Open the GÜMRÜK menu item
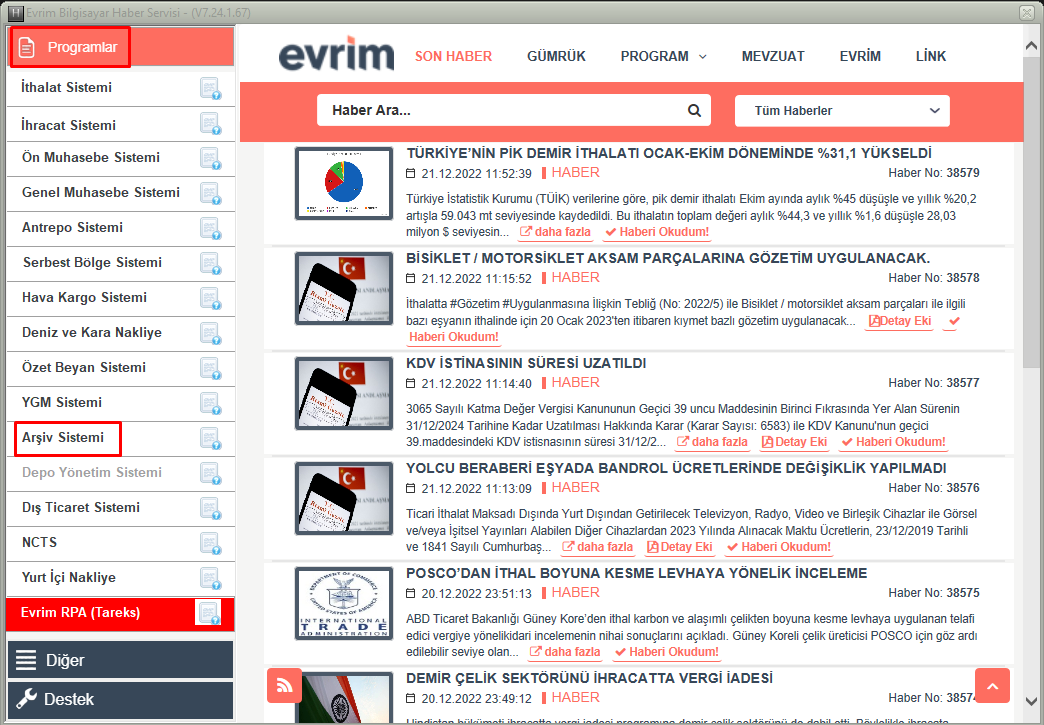Viewport: 1044px width, 725px height. [x=557, y=57]
